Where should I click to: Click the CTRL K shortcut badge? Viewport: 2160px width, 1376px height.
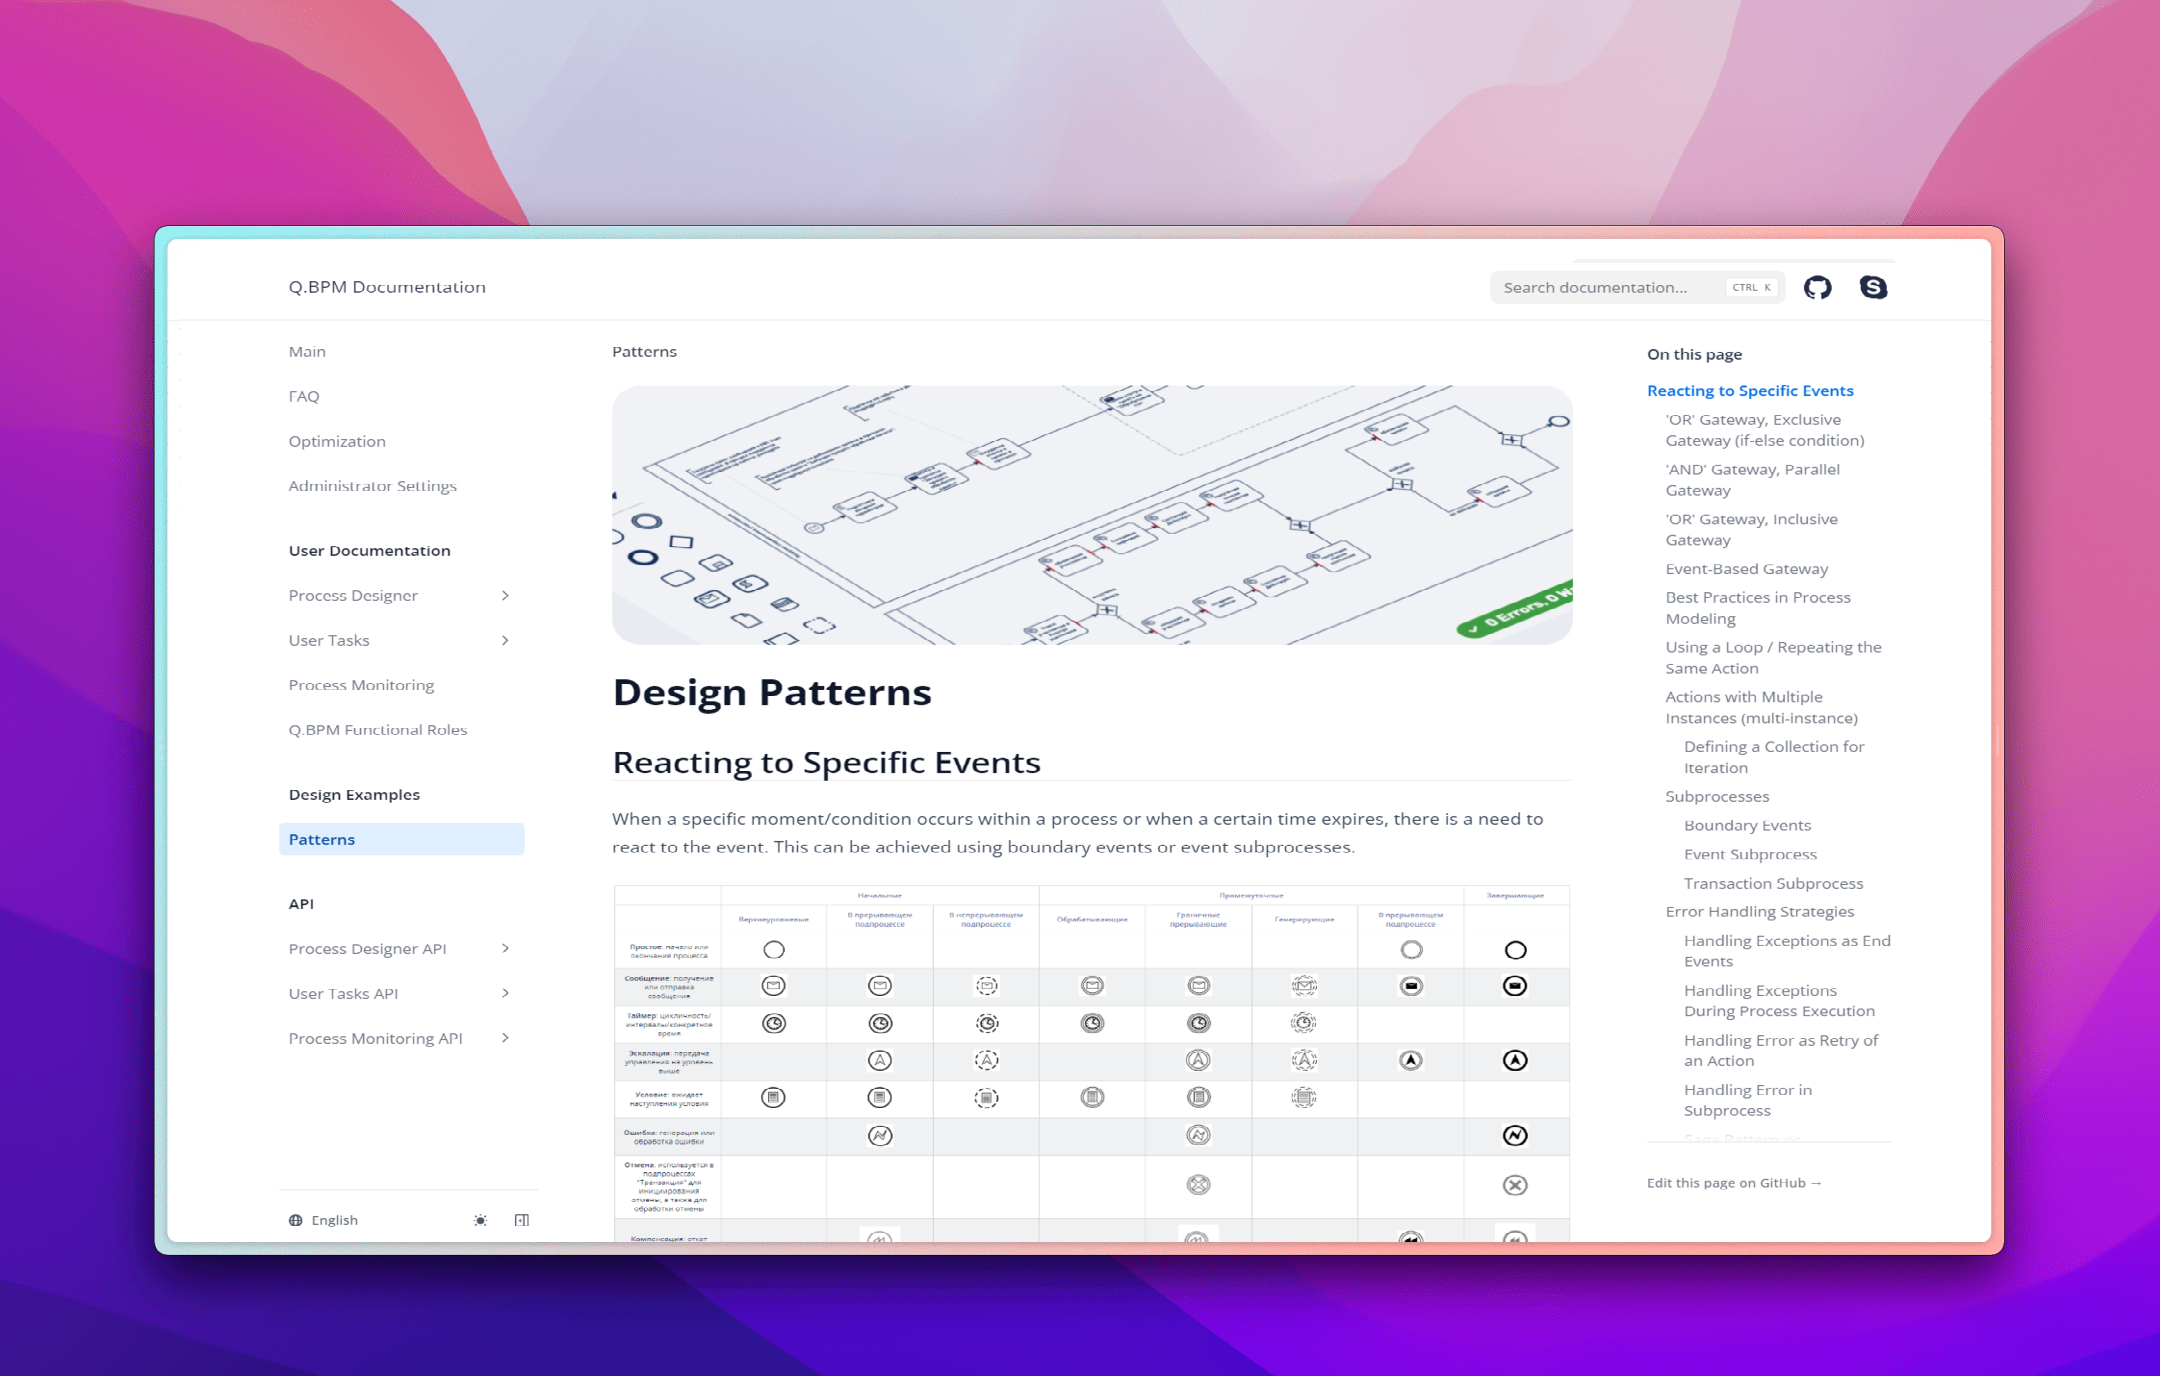(x=1752, y=288)
